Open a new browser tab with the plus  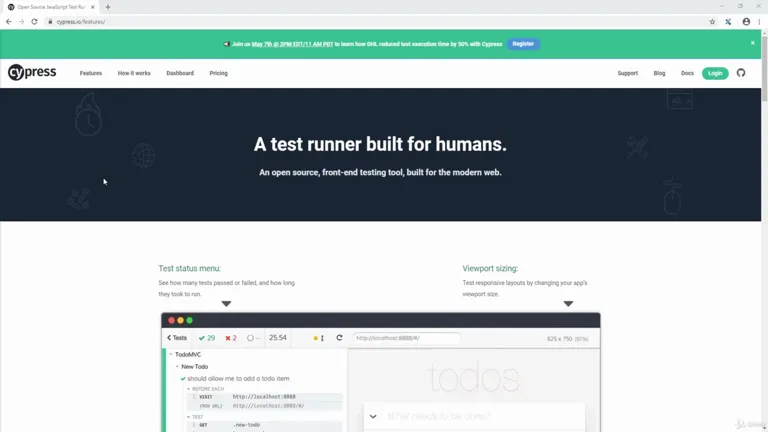click(x=108, y=7)
